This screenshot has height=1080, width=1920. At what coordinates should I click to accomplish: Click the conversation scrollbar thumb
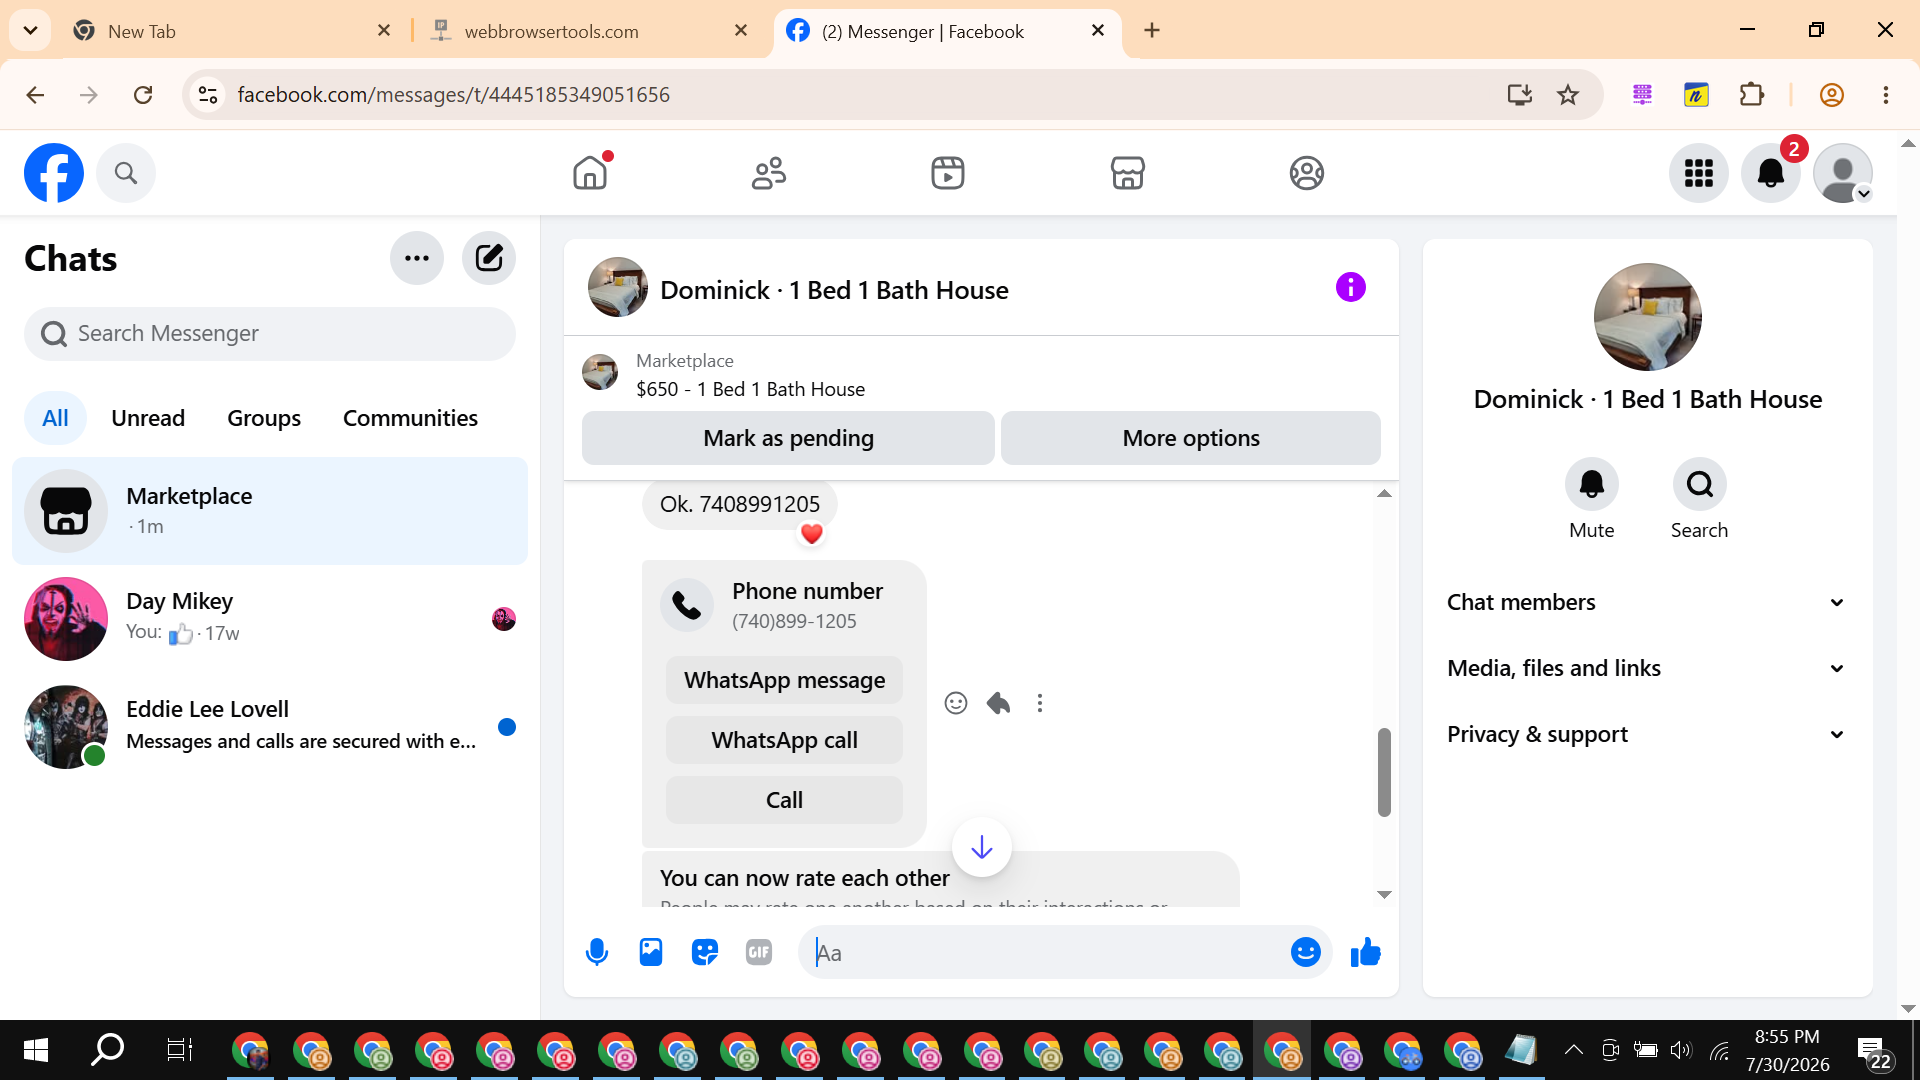click(1384, 772)
